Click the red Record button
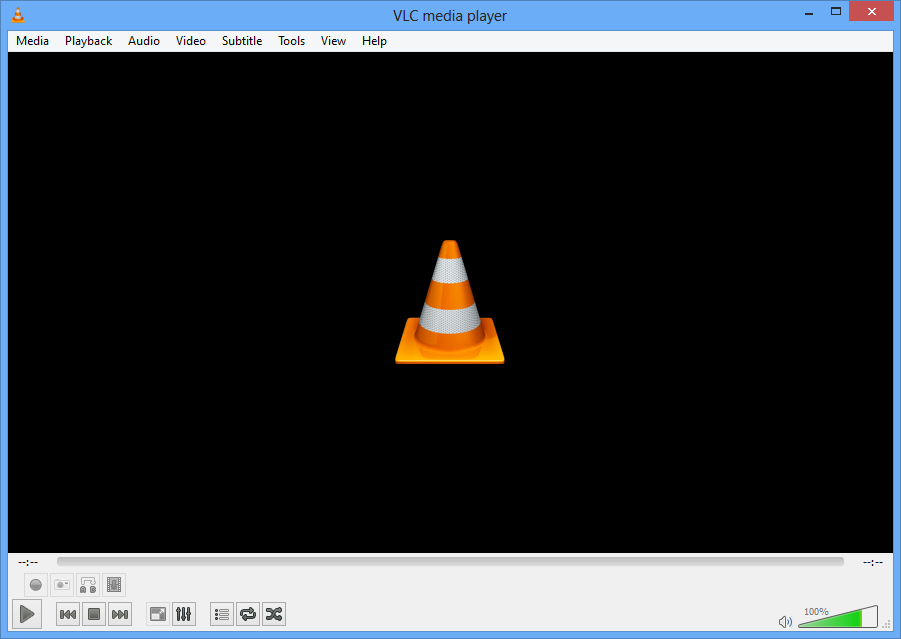Viewport: 901px width, 639px height. 36,585
